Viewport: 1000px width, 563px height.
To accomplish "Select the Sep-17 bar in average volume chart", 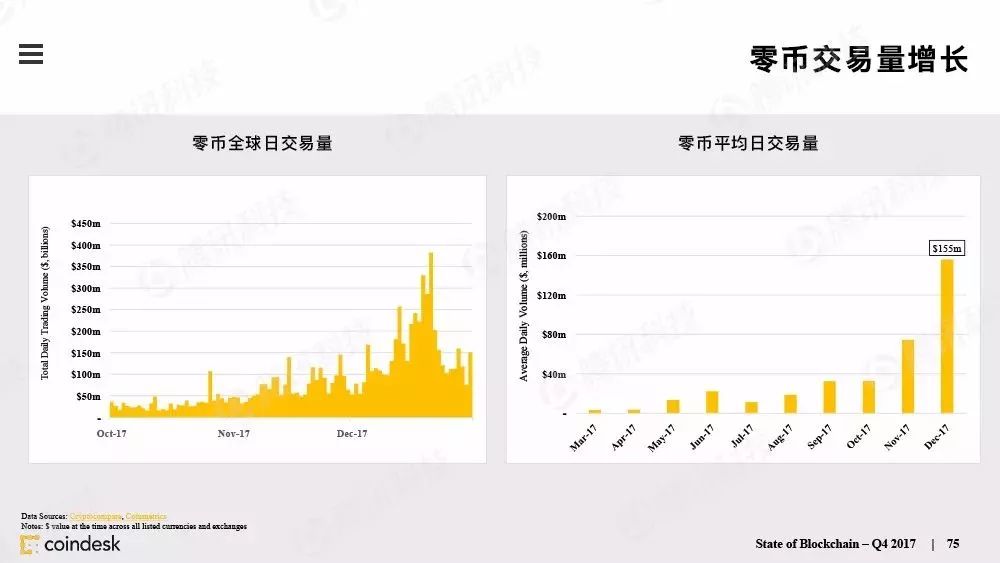I will 829,397.
